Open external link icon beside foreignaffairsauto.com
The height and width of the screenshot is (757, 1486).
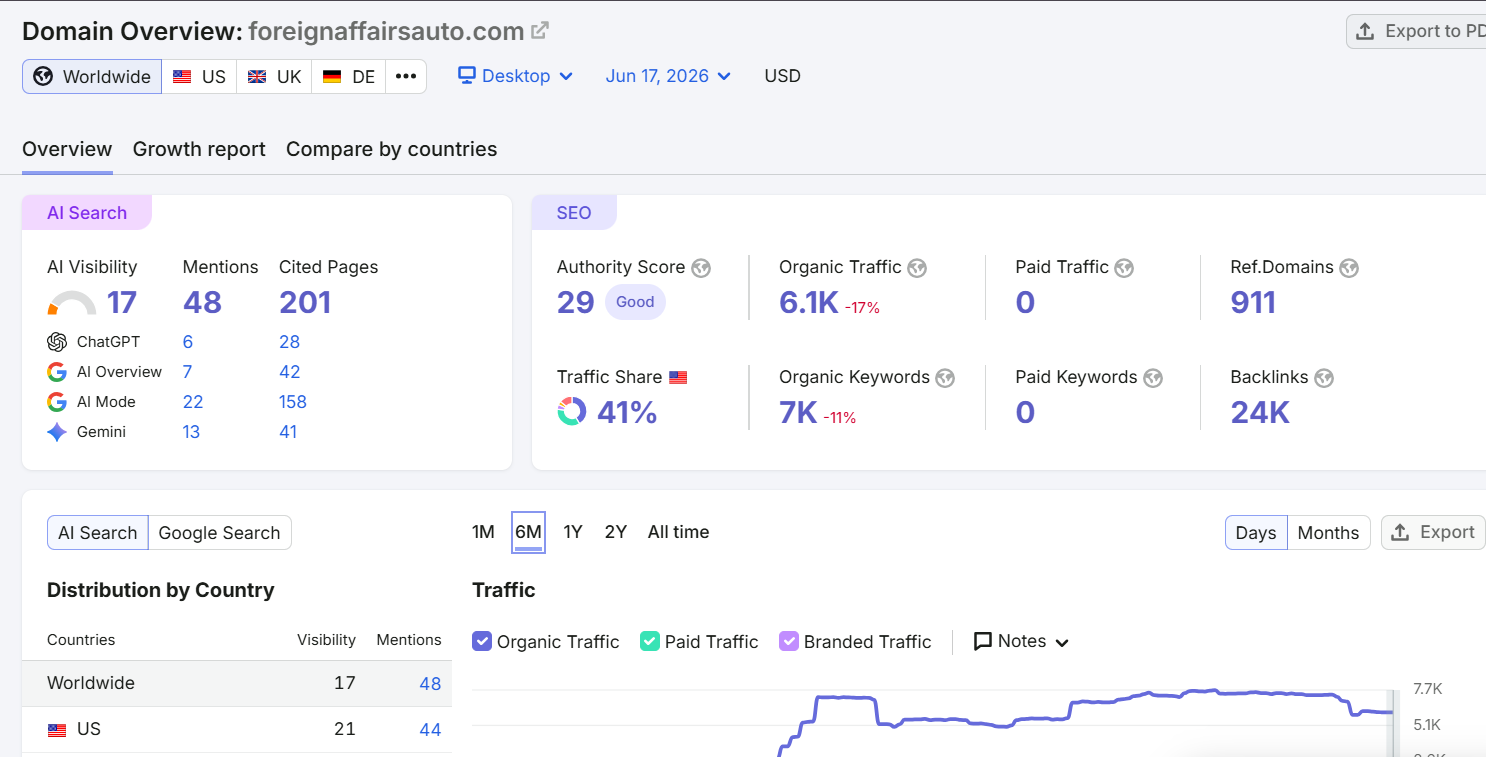pyautogui.click(x=539, y=31)
